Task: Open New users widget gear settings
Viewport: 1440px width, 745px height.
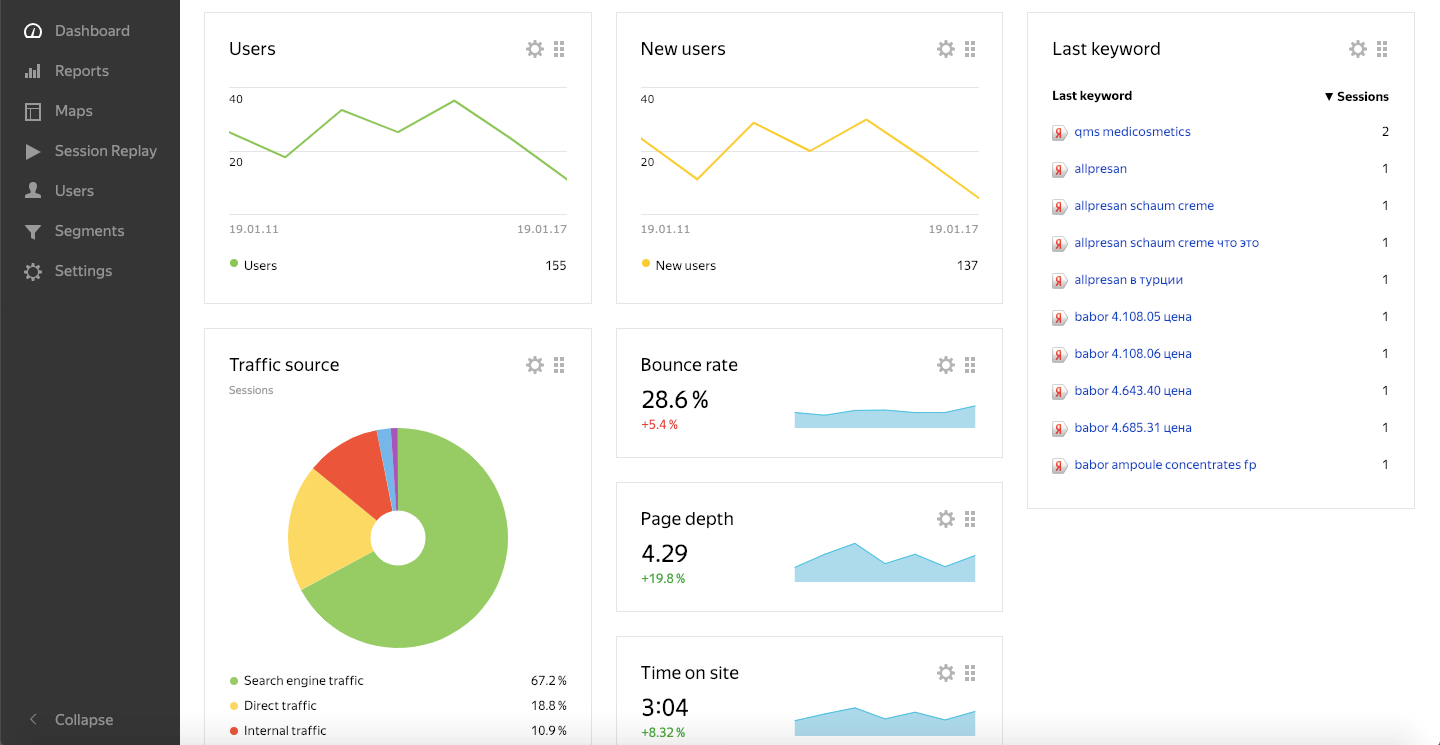Action: click(946, 49)
